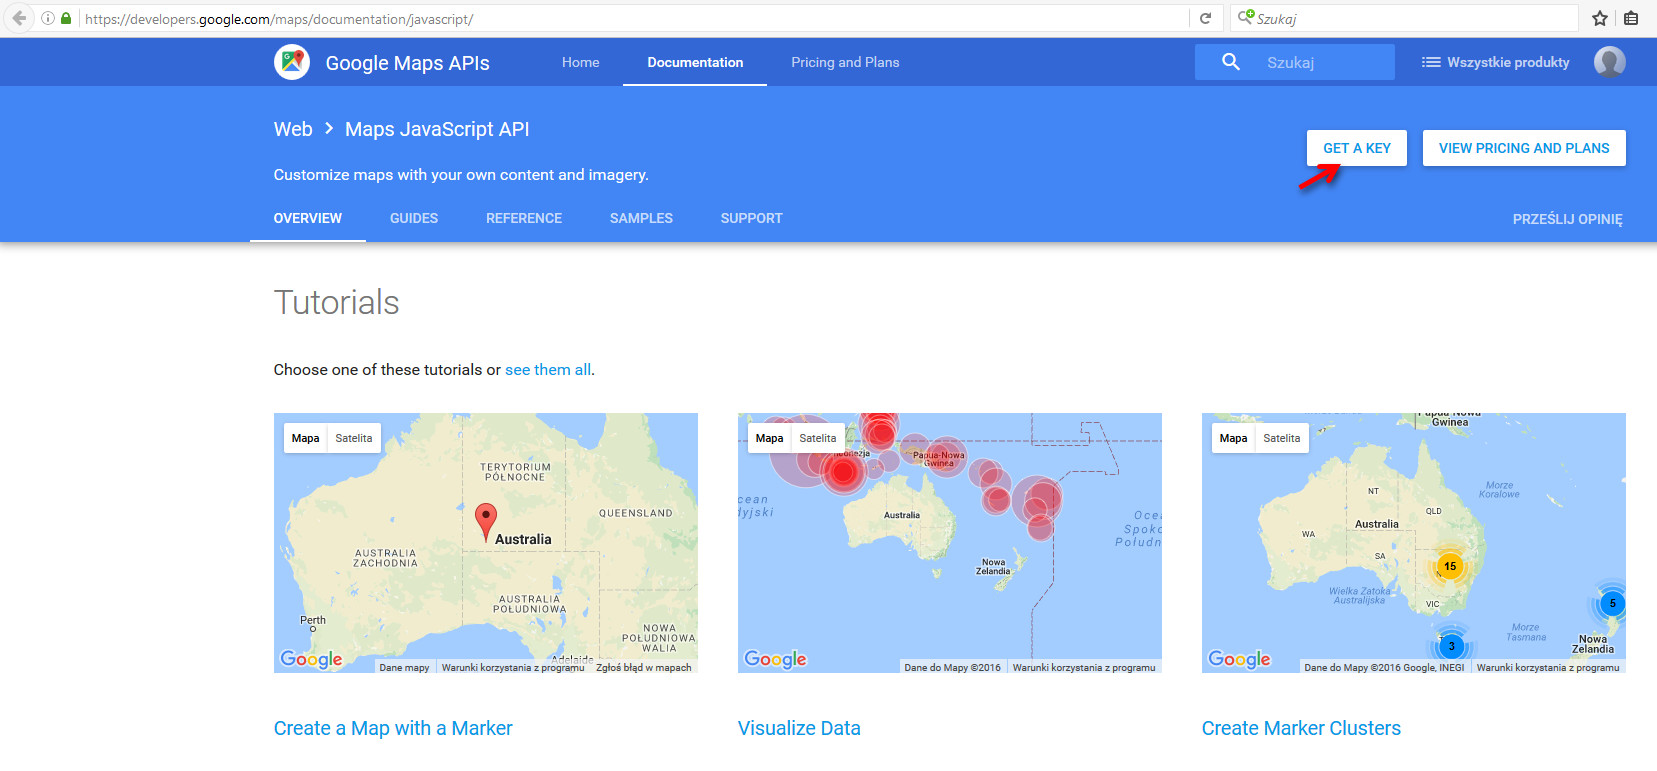Switch first map to Satelita view
Image resolution: width=1657 pixels, height=771 pixels.
click(354, 438)
